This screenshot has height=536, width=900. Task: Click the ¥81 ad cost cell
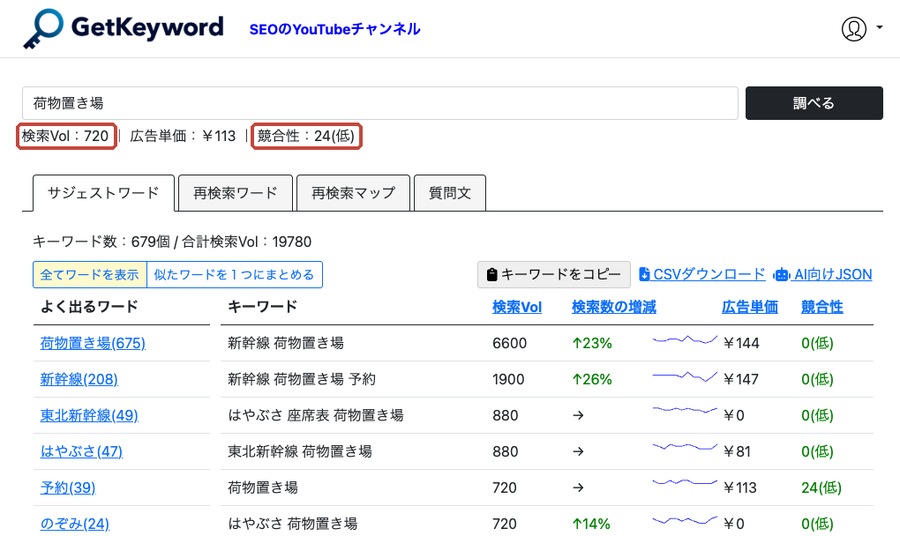click(737, 452)
